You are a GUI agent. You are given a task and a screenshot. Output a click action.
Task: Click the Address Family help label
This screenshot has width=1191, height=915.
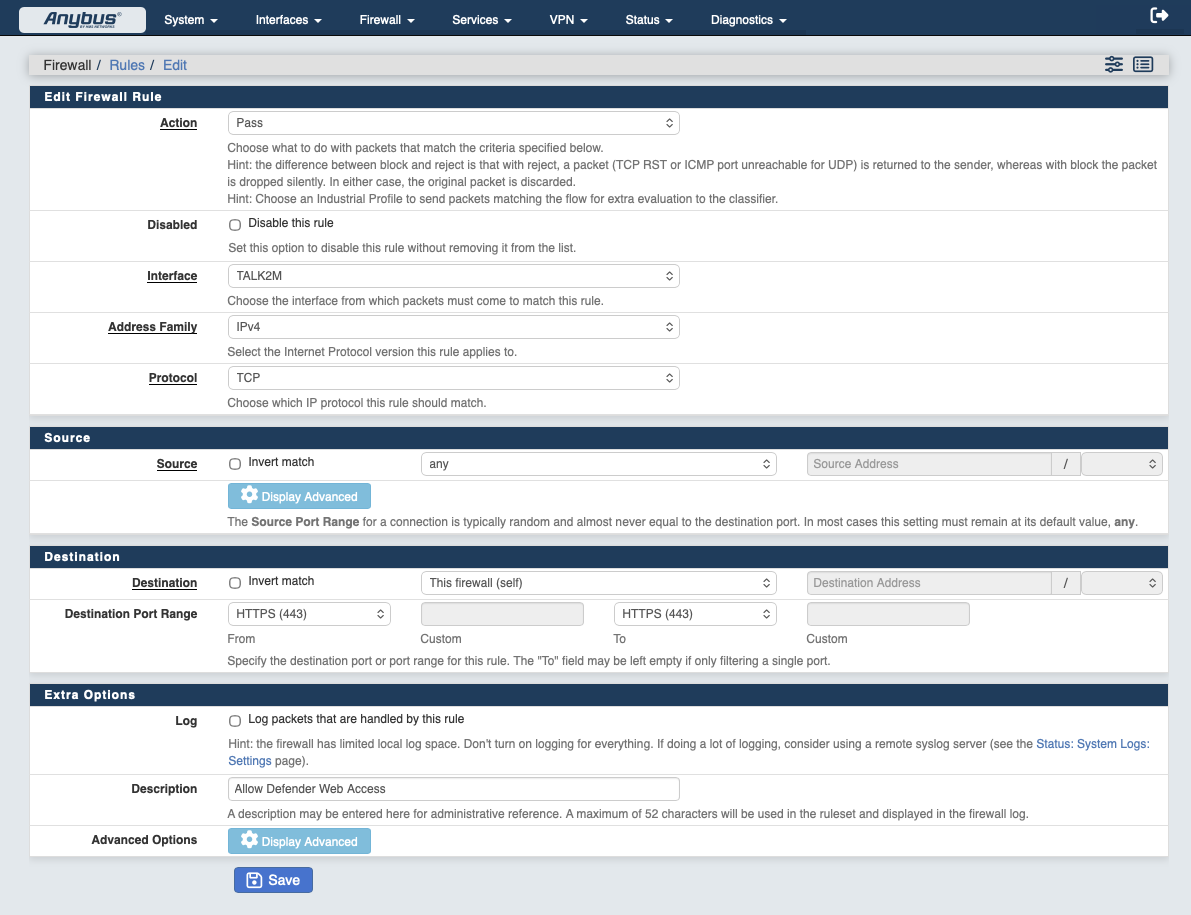point(153,327)
